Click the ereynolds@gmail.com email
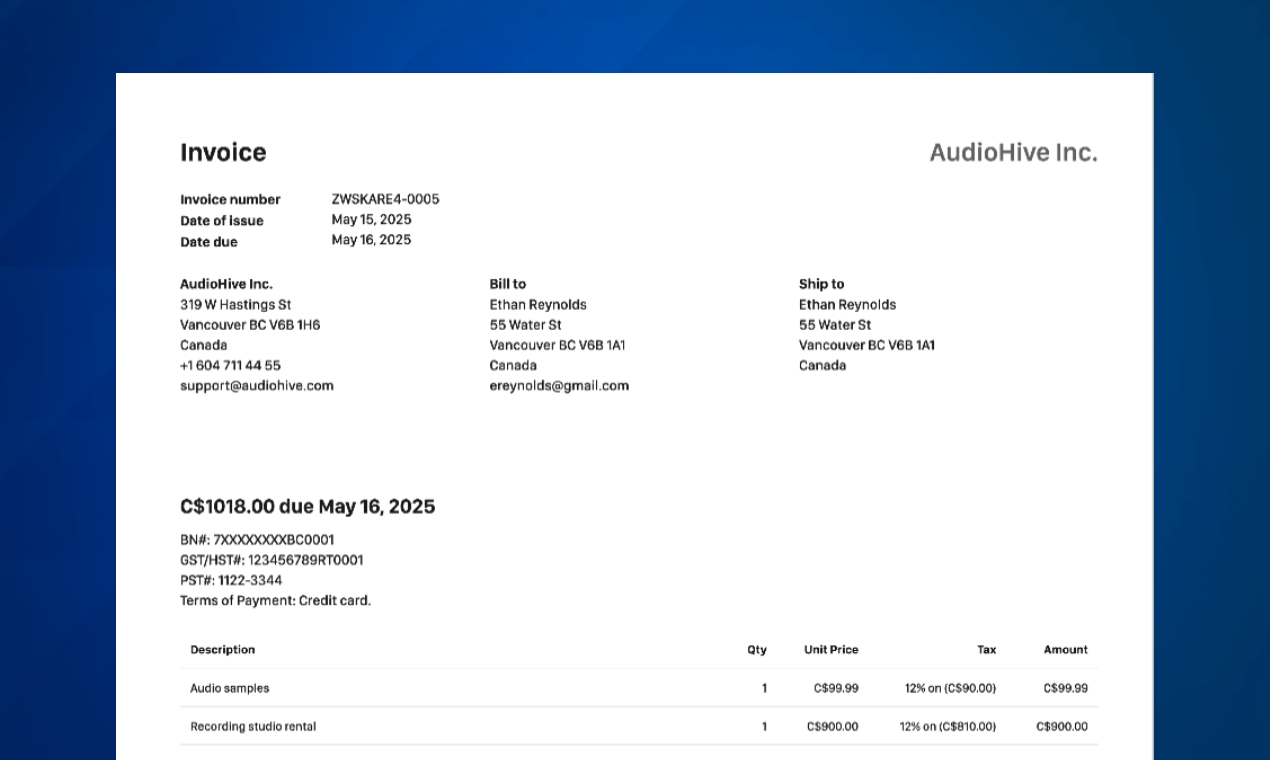The width and height of the screenshot is (1270, 760). (x=559, y=385)
